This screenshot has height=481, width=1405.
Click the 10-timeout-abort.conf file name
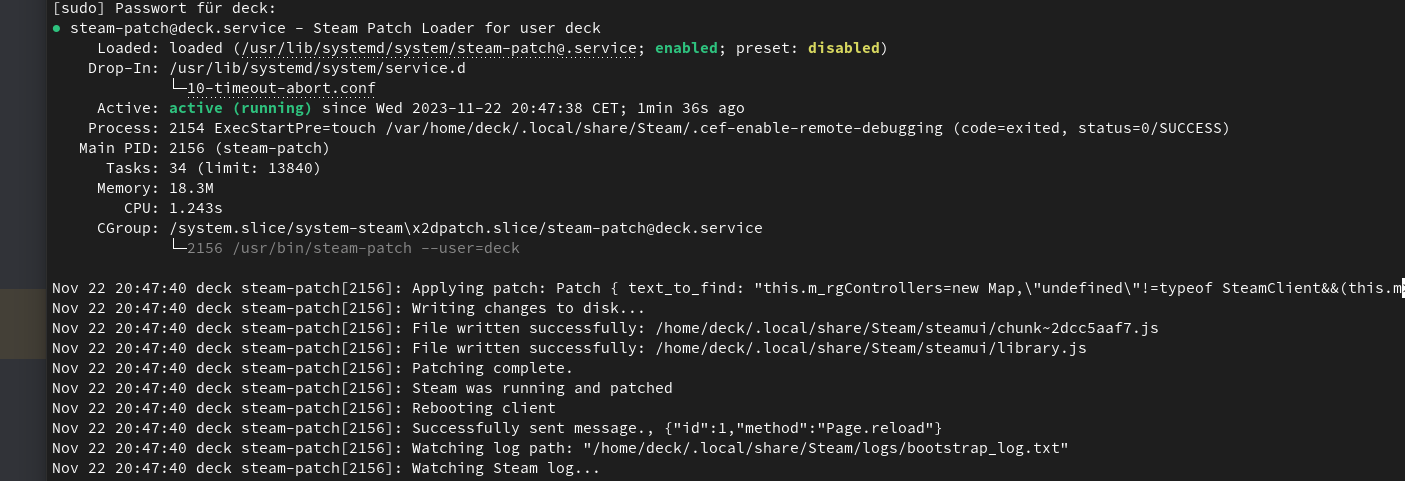(x=281, y=88)
